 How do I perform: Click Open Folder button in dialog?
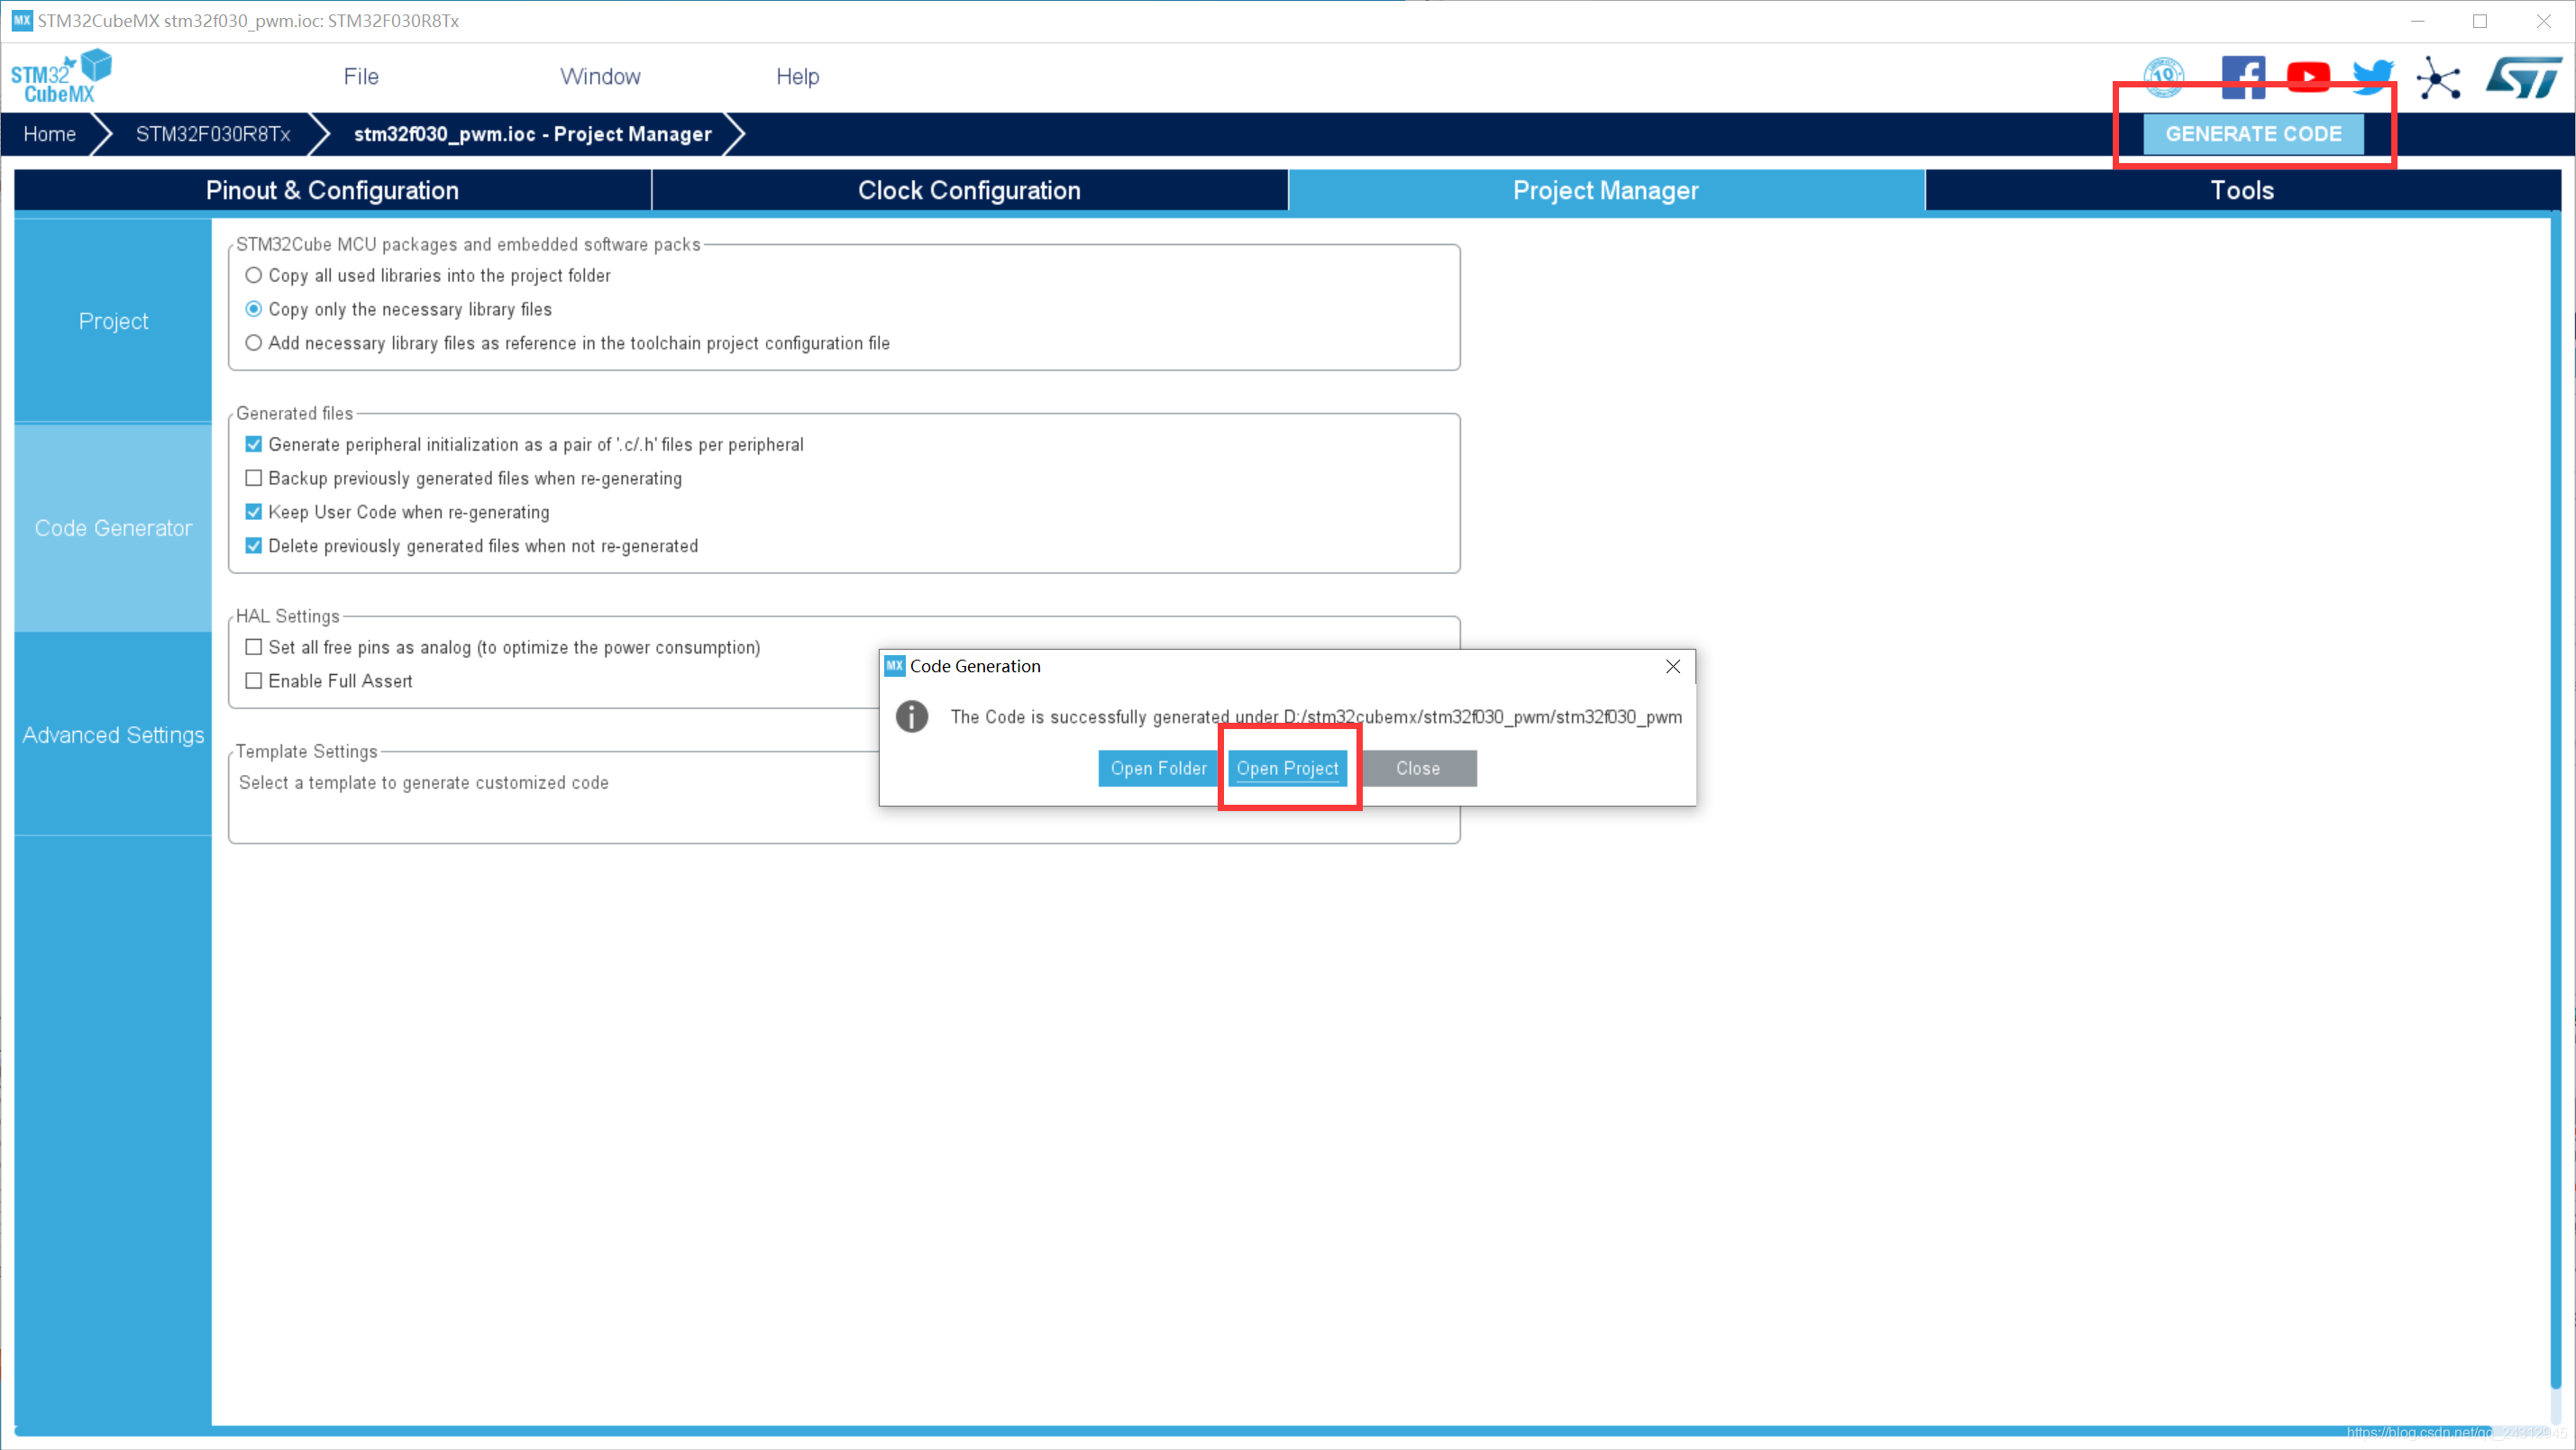tap(1159, 768)
